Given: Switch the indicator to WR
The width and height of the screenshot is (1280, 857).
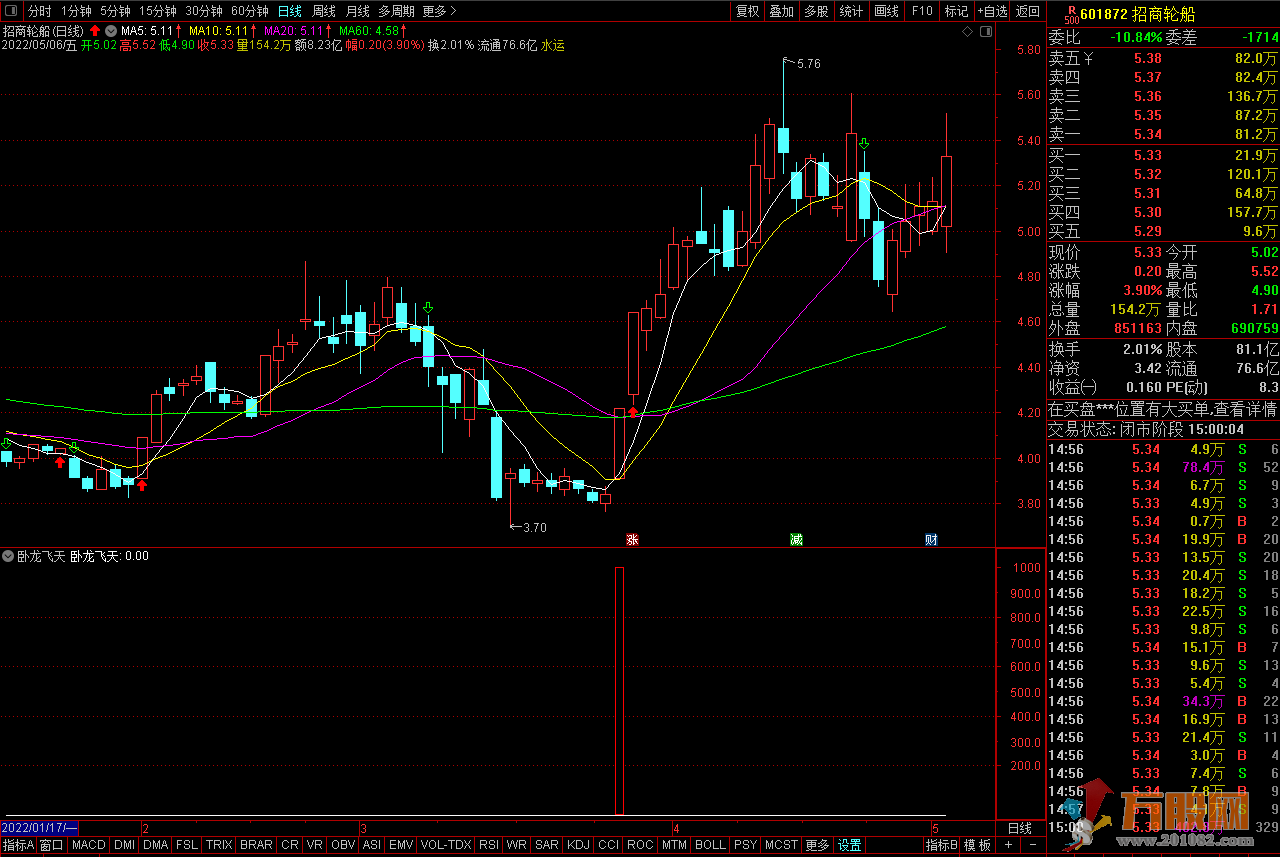Looking at the screenshot, I should pyautogui.click(x=517, y=845).
